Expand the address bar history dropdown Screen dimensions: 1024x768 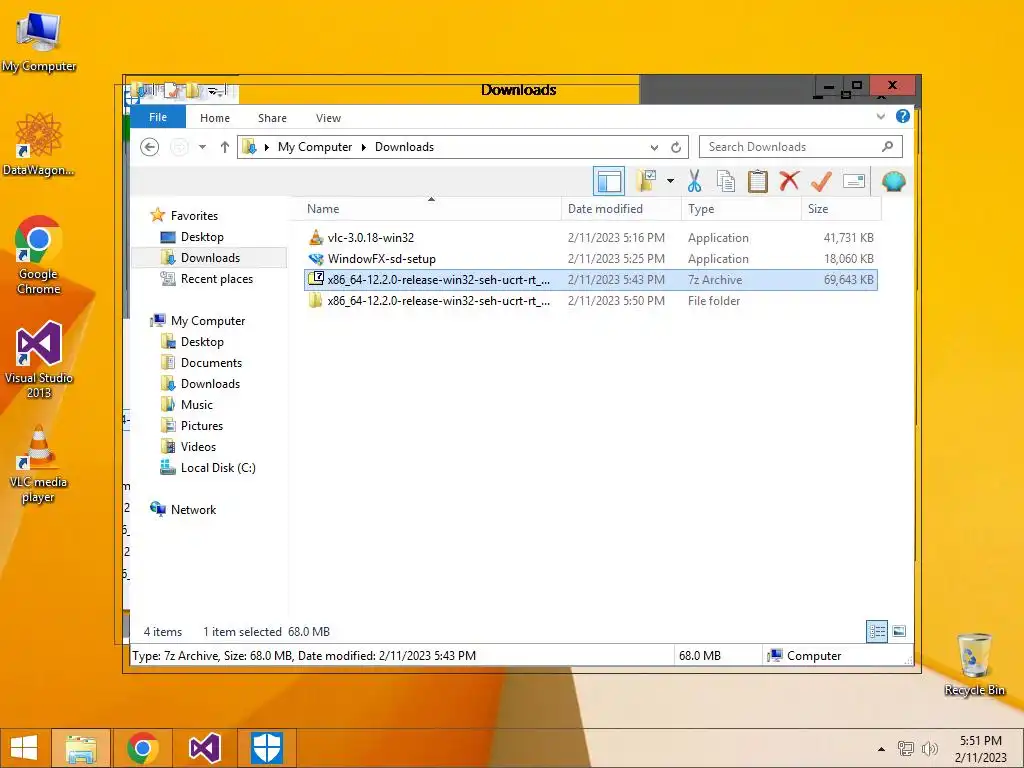(654, 148)
